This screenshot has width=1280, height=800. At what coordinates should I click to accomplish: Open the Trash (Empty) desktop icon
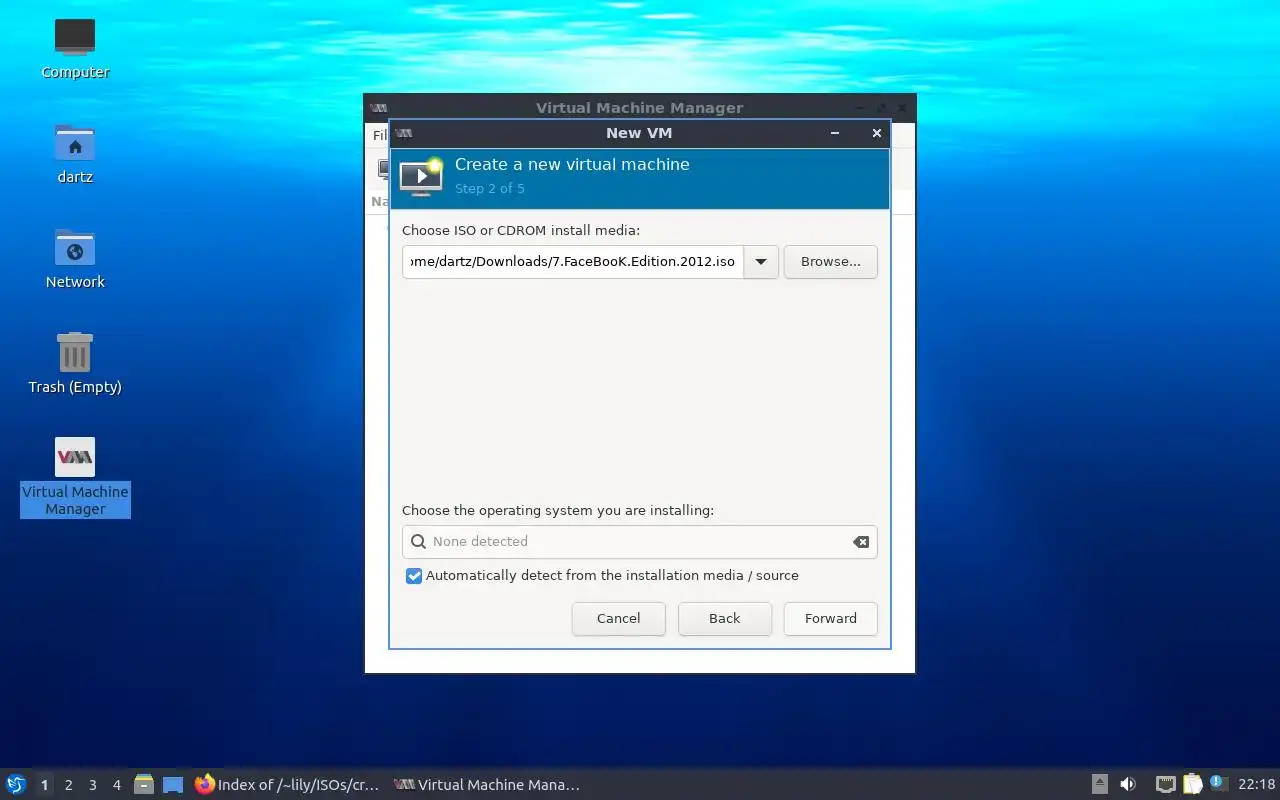(75, 363)
